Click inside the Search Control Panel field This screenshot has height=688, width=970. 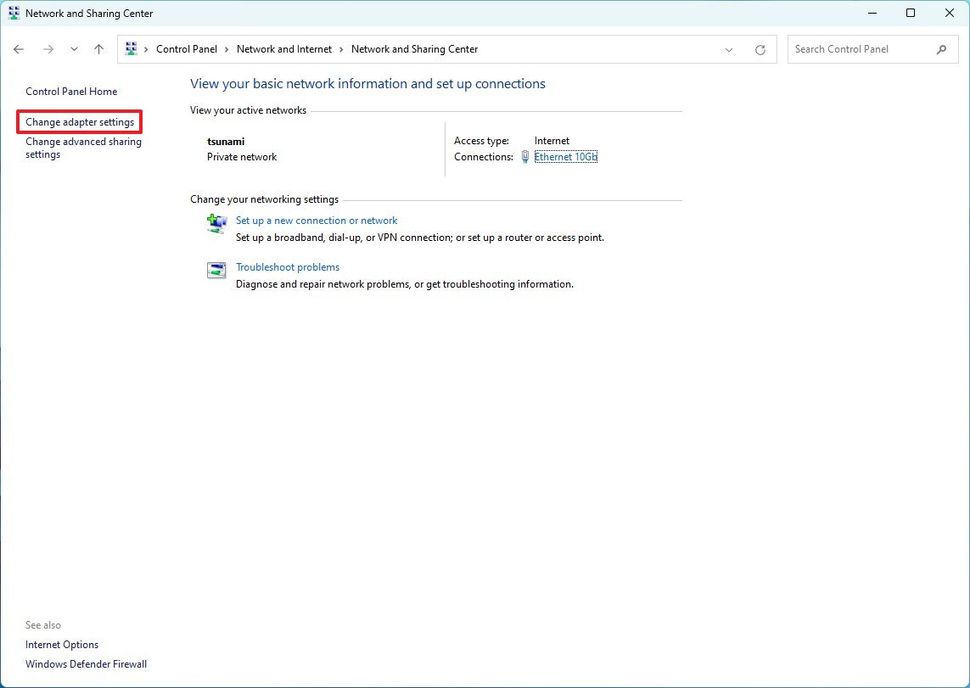[860, 48]
